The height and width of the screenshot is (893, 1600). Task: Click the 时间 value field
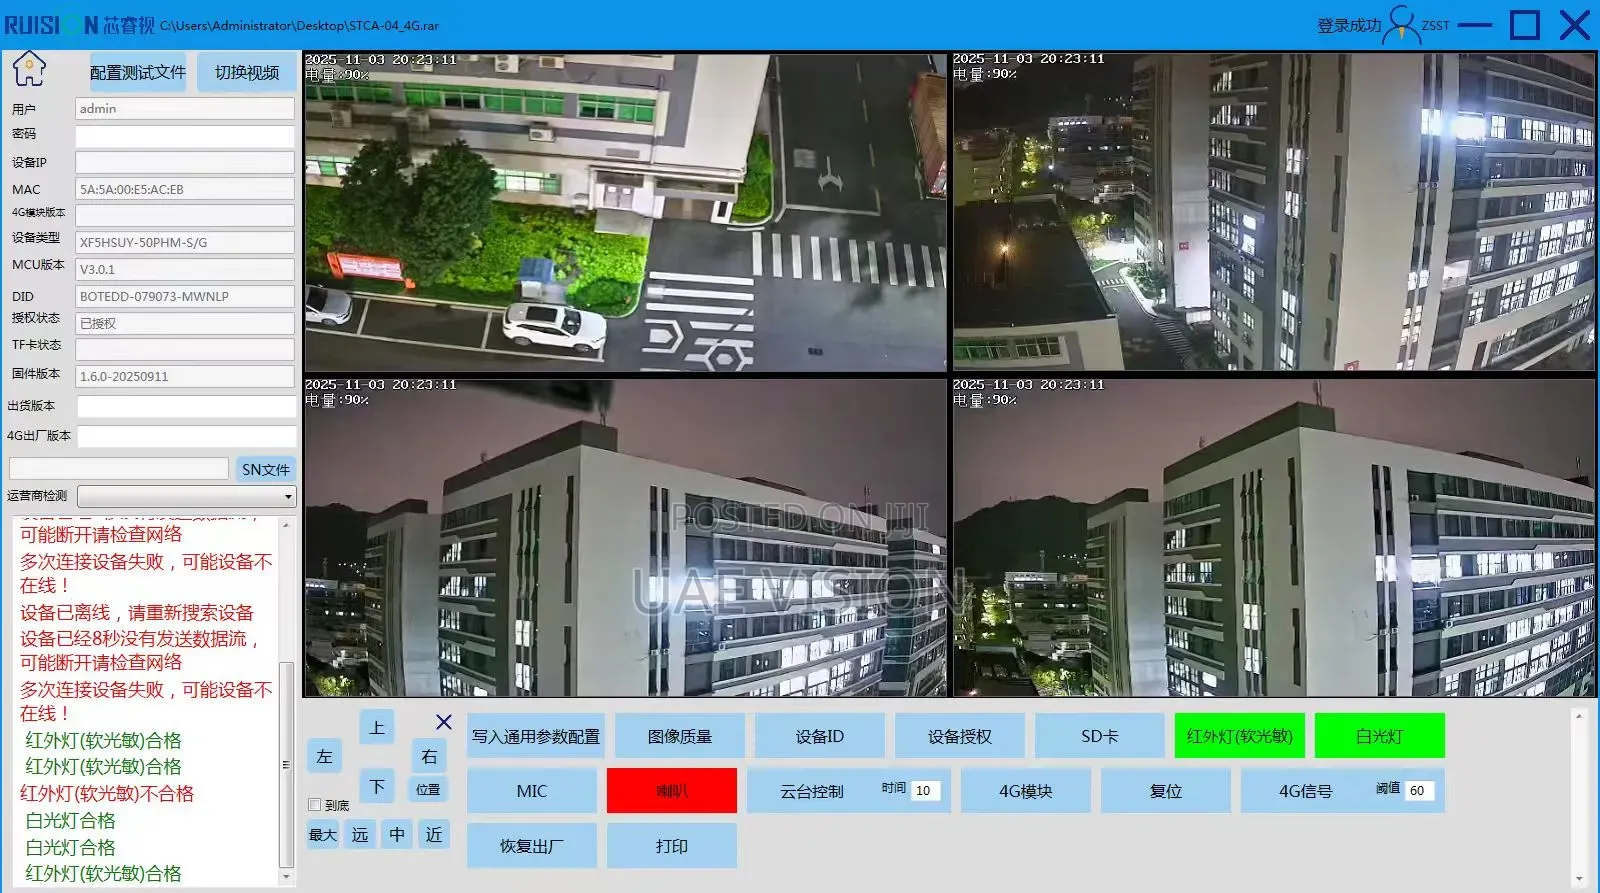click(x=925, y=791)
